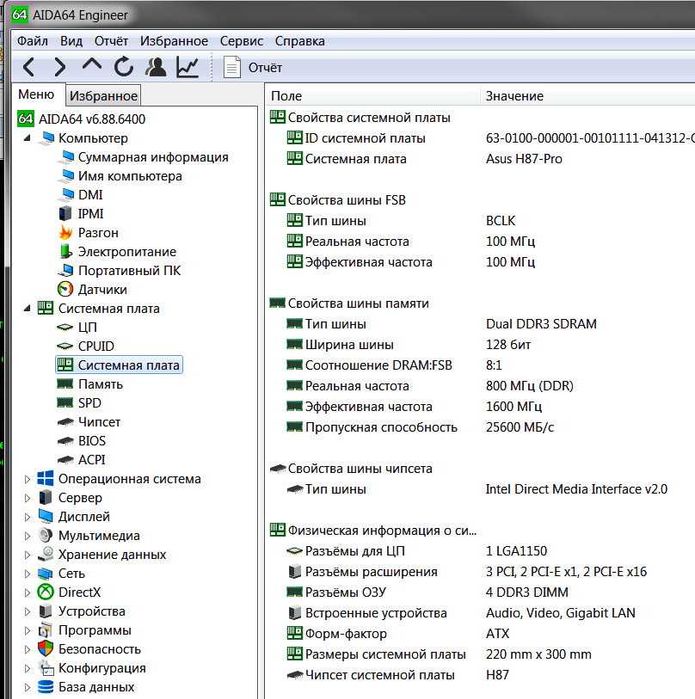The image size is (695, 699).
Task: Click the Электропитание battery icon
Action: 66,251
